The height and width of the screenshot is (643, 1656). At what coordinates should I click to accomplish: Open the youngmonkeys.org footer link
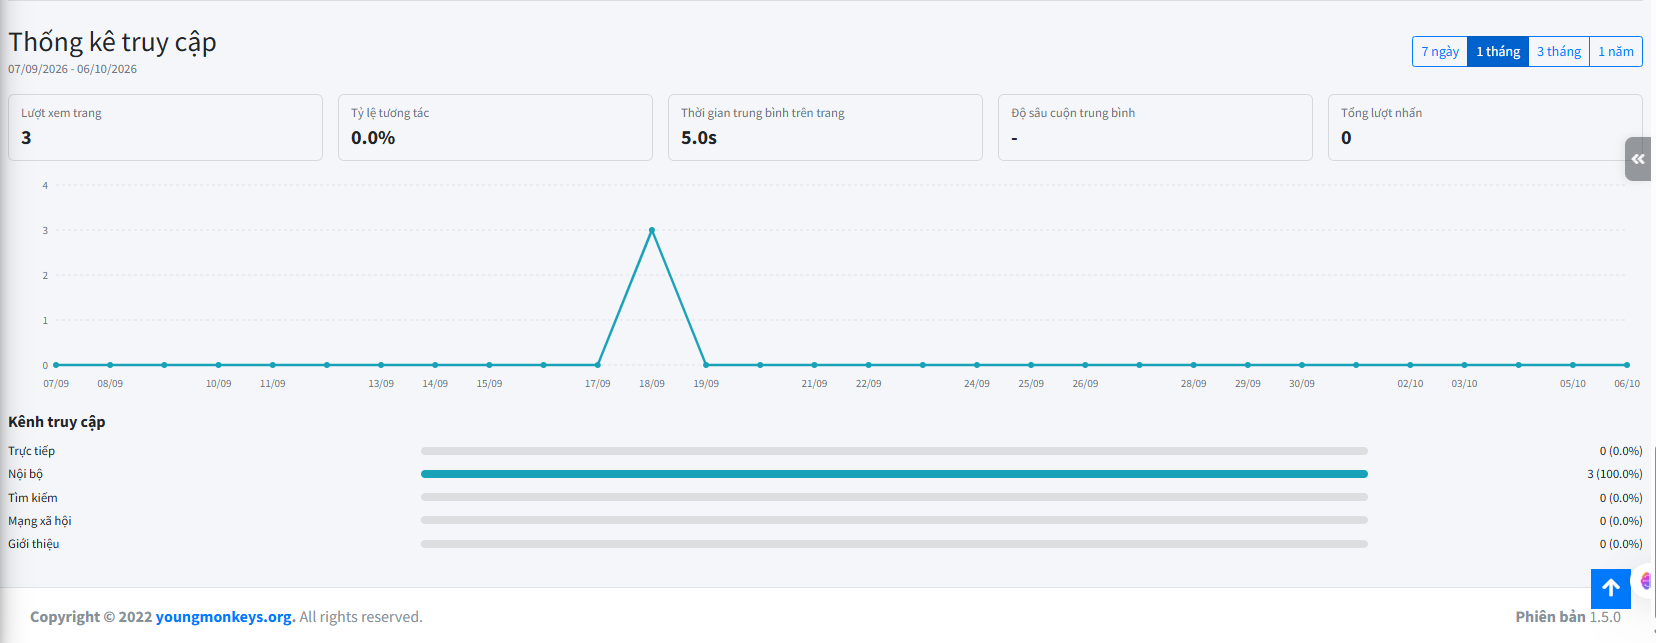[225, 617]
